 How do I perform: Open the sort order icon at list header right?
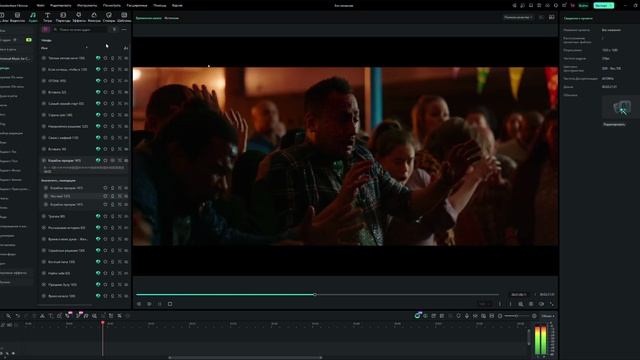126,48
